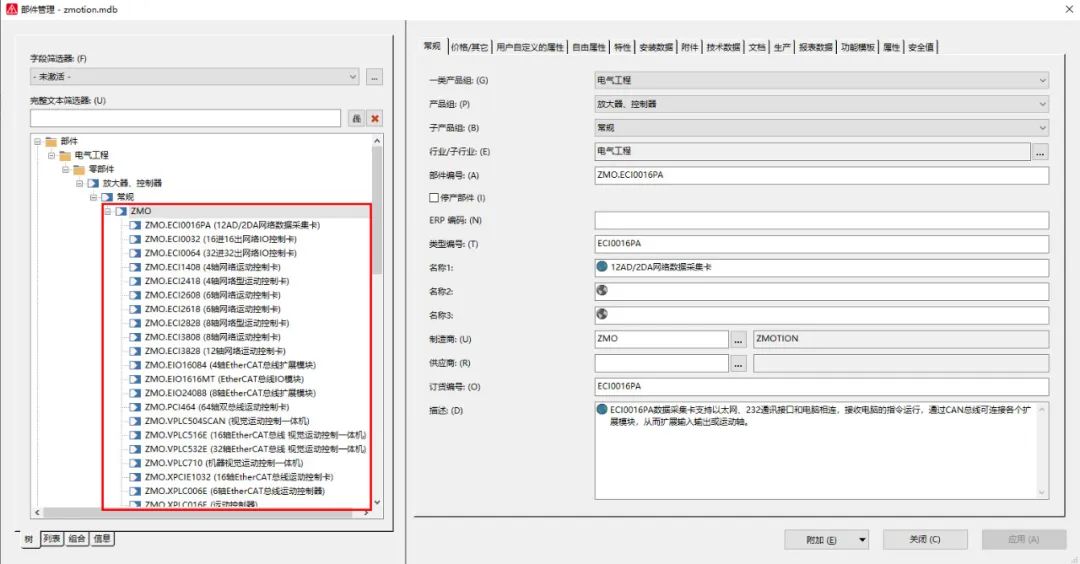Screen dimensions: 1080x564
Task: Click the part icon of ZMO.EIO16084
Action: click(135, 366)
